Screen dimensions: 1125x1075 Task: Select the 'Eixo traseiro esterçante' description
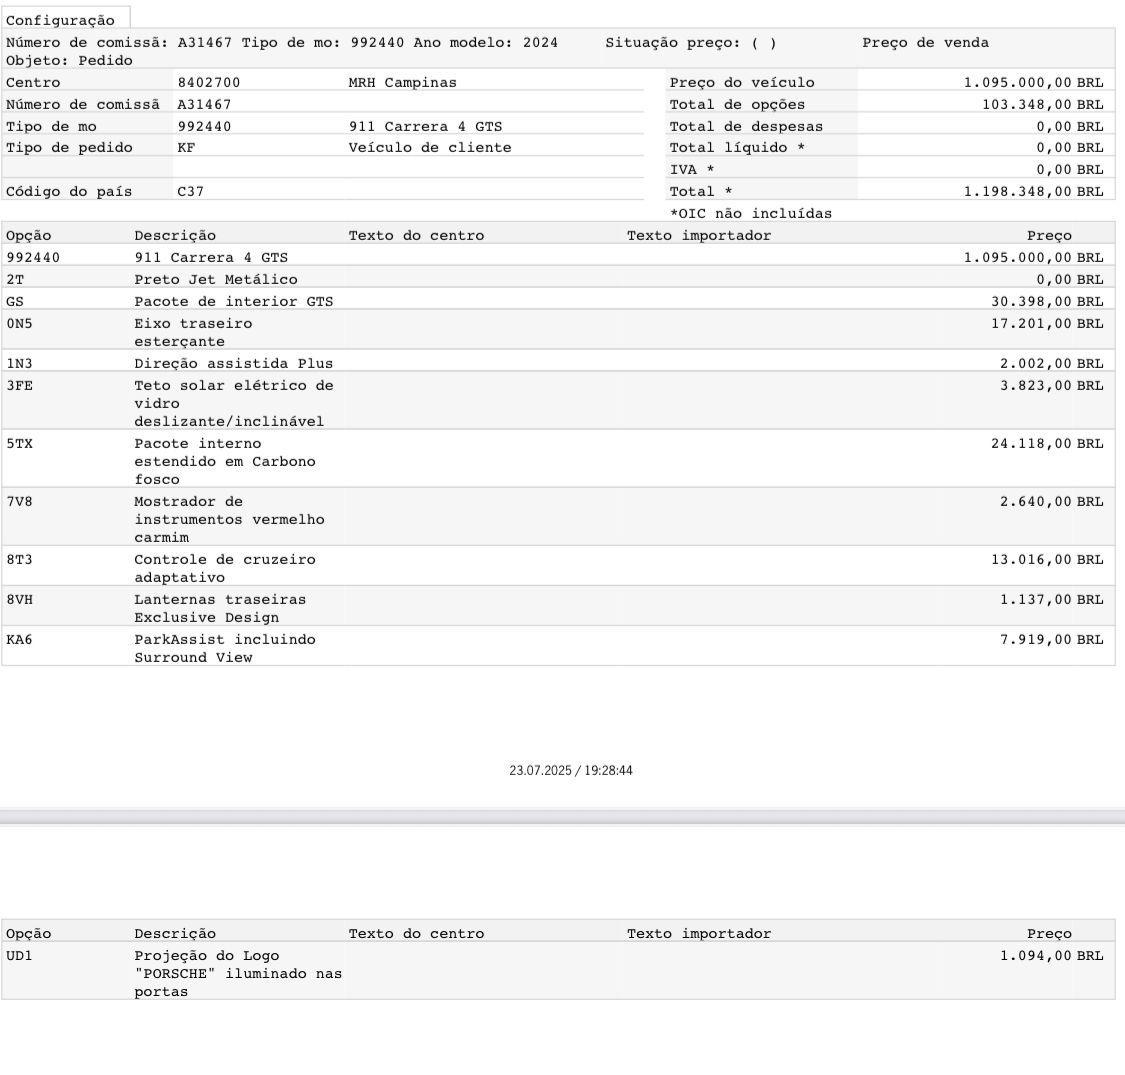193,332
